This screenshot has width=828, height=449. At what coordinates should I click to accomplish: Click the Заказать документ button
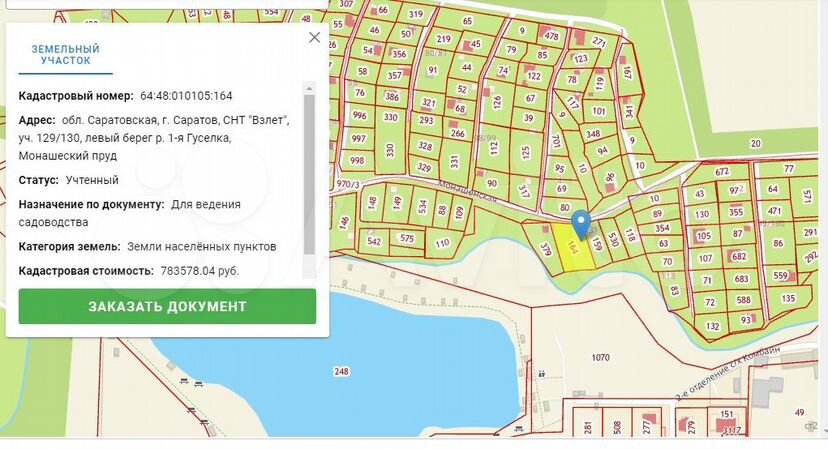(167, 306)
